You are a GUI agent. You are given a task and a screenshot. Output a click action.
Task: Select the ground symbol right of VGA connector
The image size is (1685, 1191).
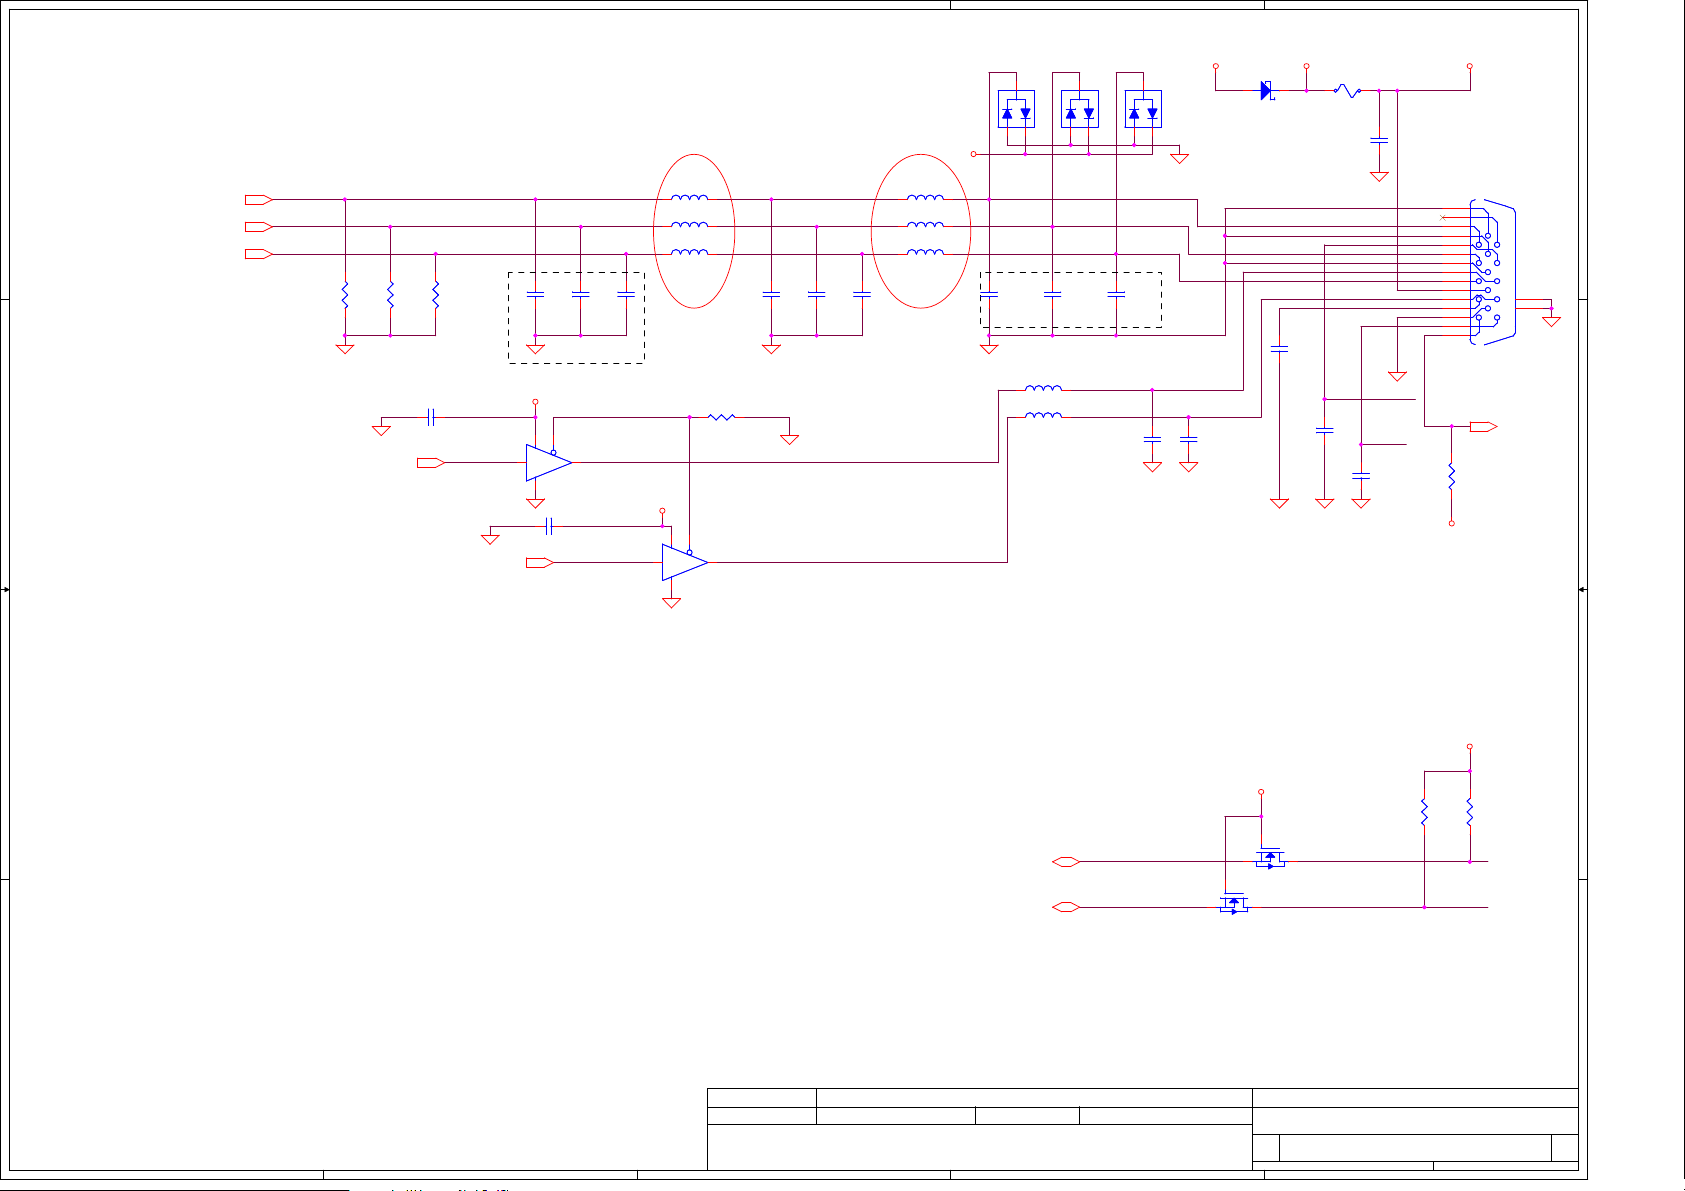(x=1551, y=320)
